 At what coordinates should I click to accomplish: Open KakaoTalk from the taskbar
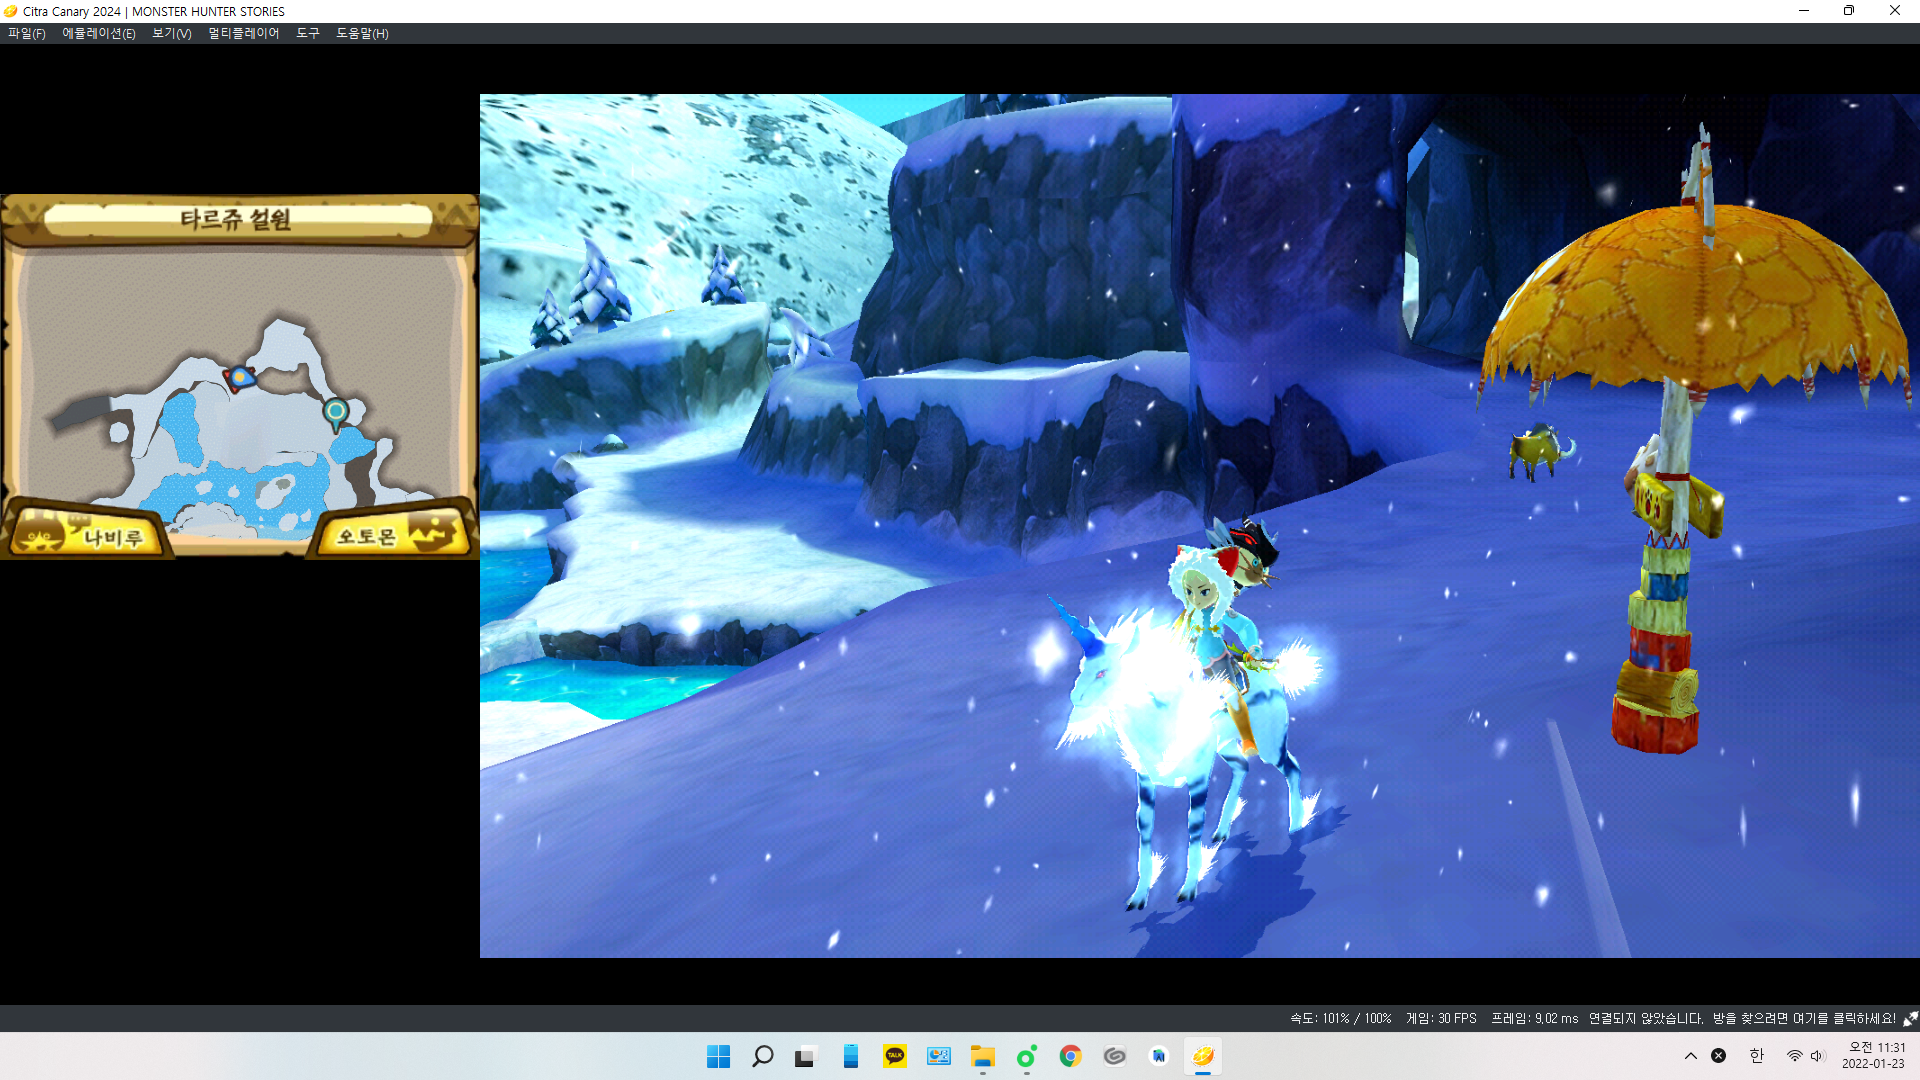894,1056
